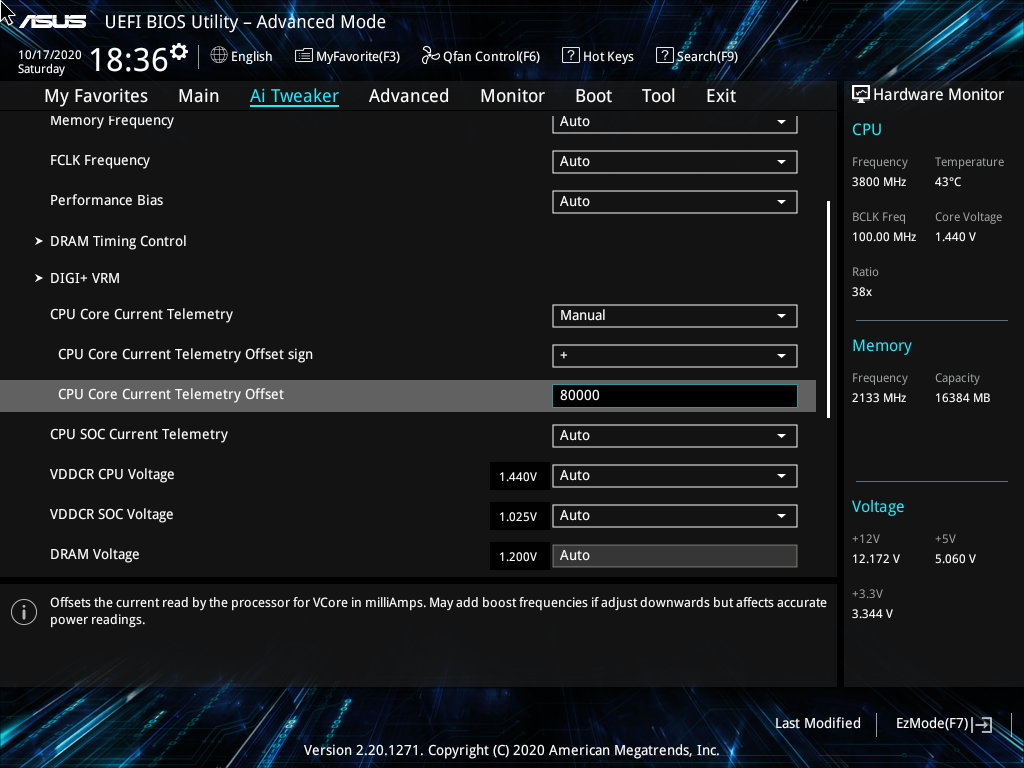Screen dimensions: 1024x768
Task: Click the DRAM Voltage Auto field
Action: tap(675, 556)
